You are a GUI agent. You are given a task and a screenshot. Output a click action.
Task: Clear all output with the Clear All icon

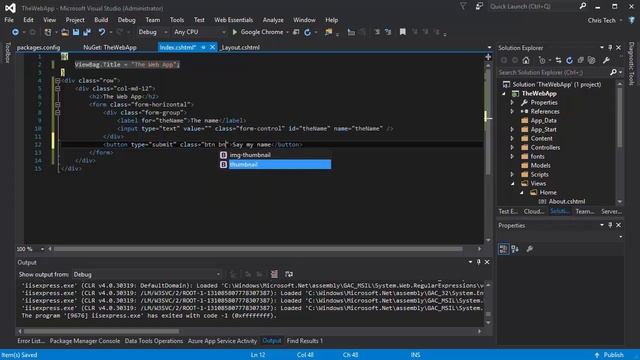tap(274, 274)
